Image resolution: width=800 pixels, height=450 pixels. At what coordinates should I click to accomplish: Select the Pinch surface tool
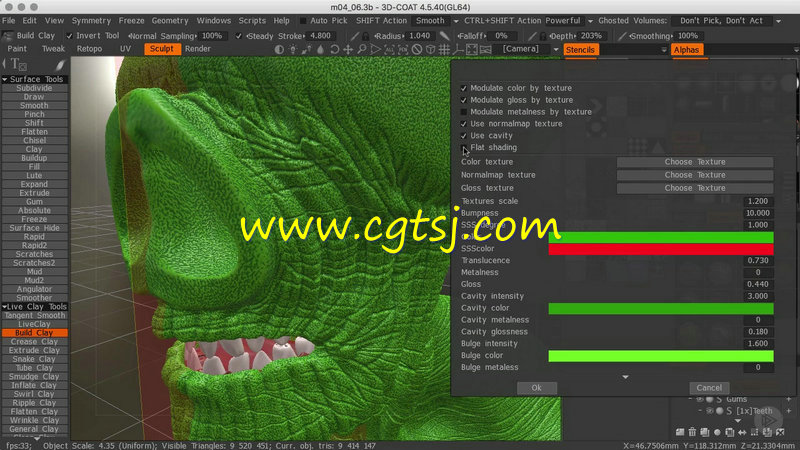(34, 114)
